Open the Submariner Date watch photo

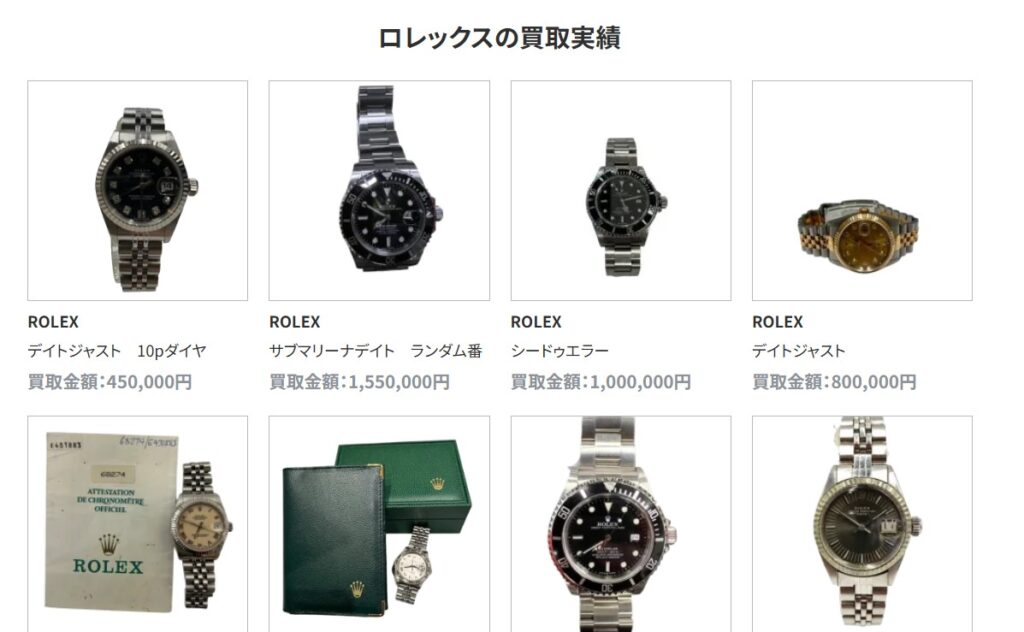pyautogui.click(x=379, y=191)
